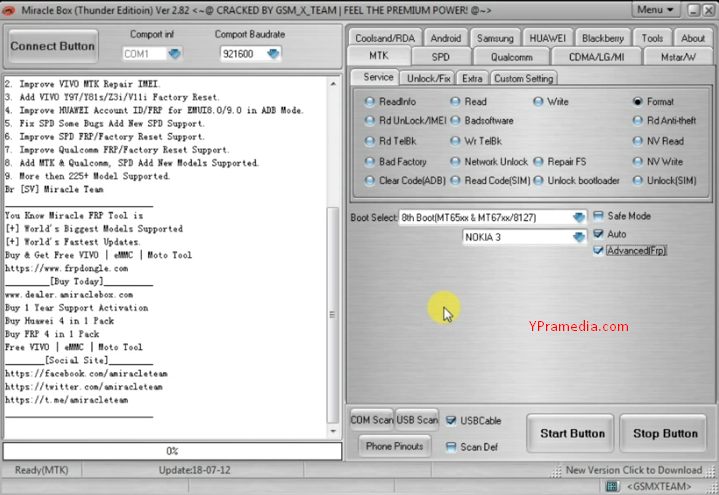Select the MTK tab
This screenshot has height=495, width=719.
(379, 56)
